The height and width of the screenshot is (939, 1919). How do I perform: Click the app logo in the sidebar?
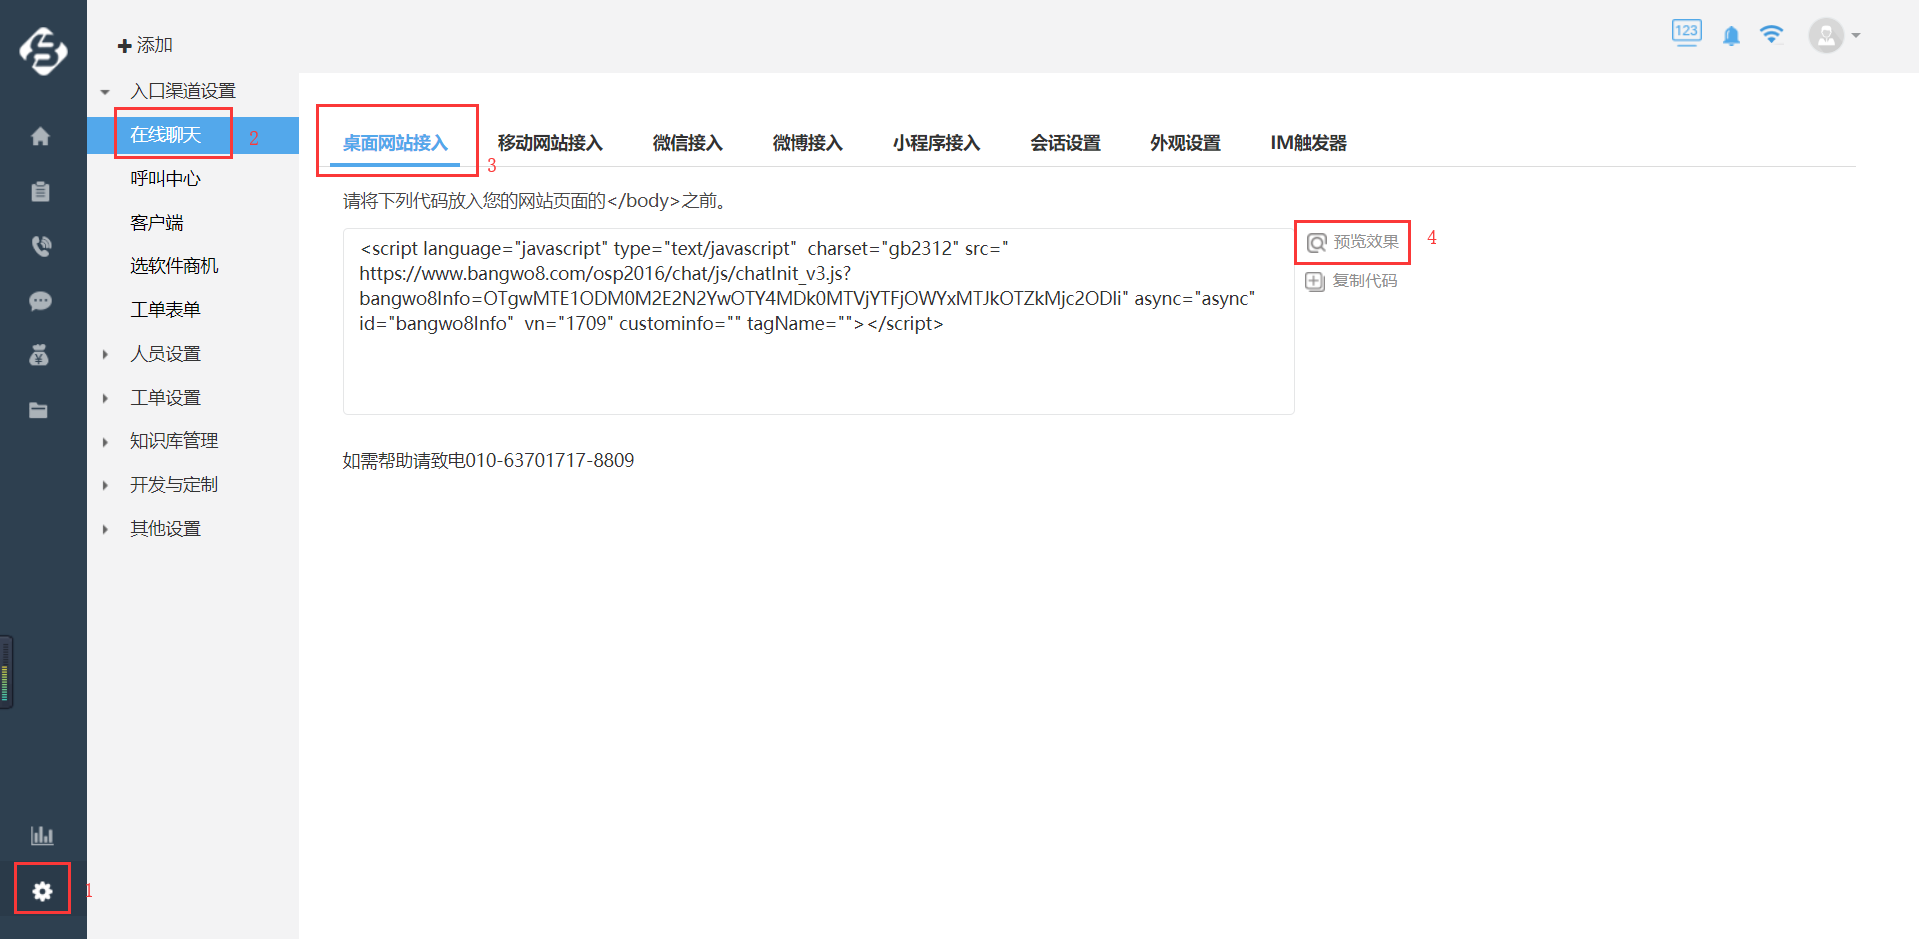point(43,51)
